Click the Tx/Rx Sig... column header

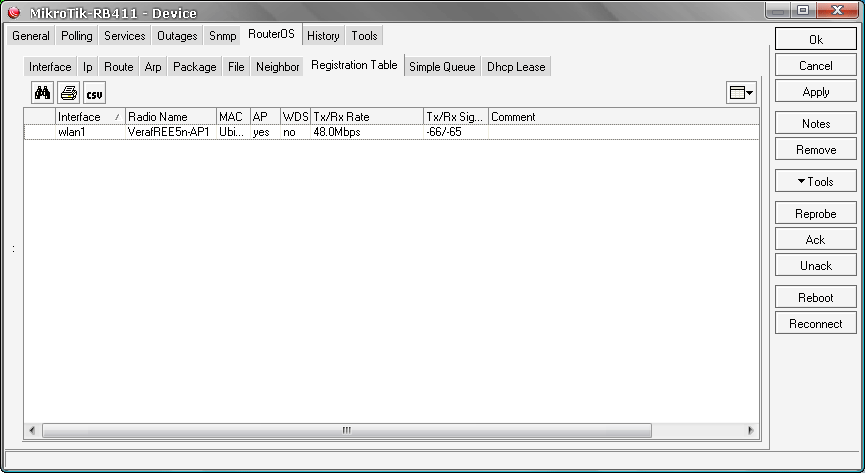tap(456, 116)
